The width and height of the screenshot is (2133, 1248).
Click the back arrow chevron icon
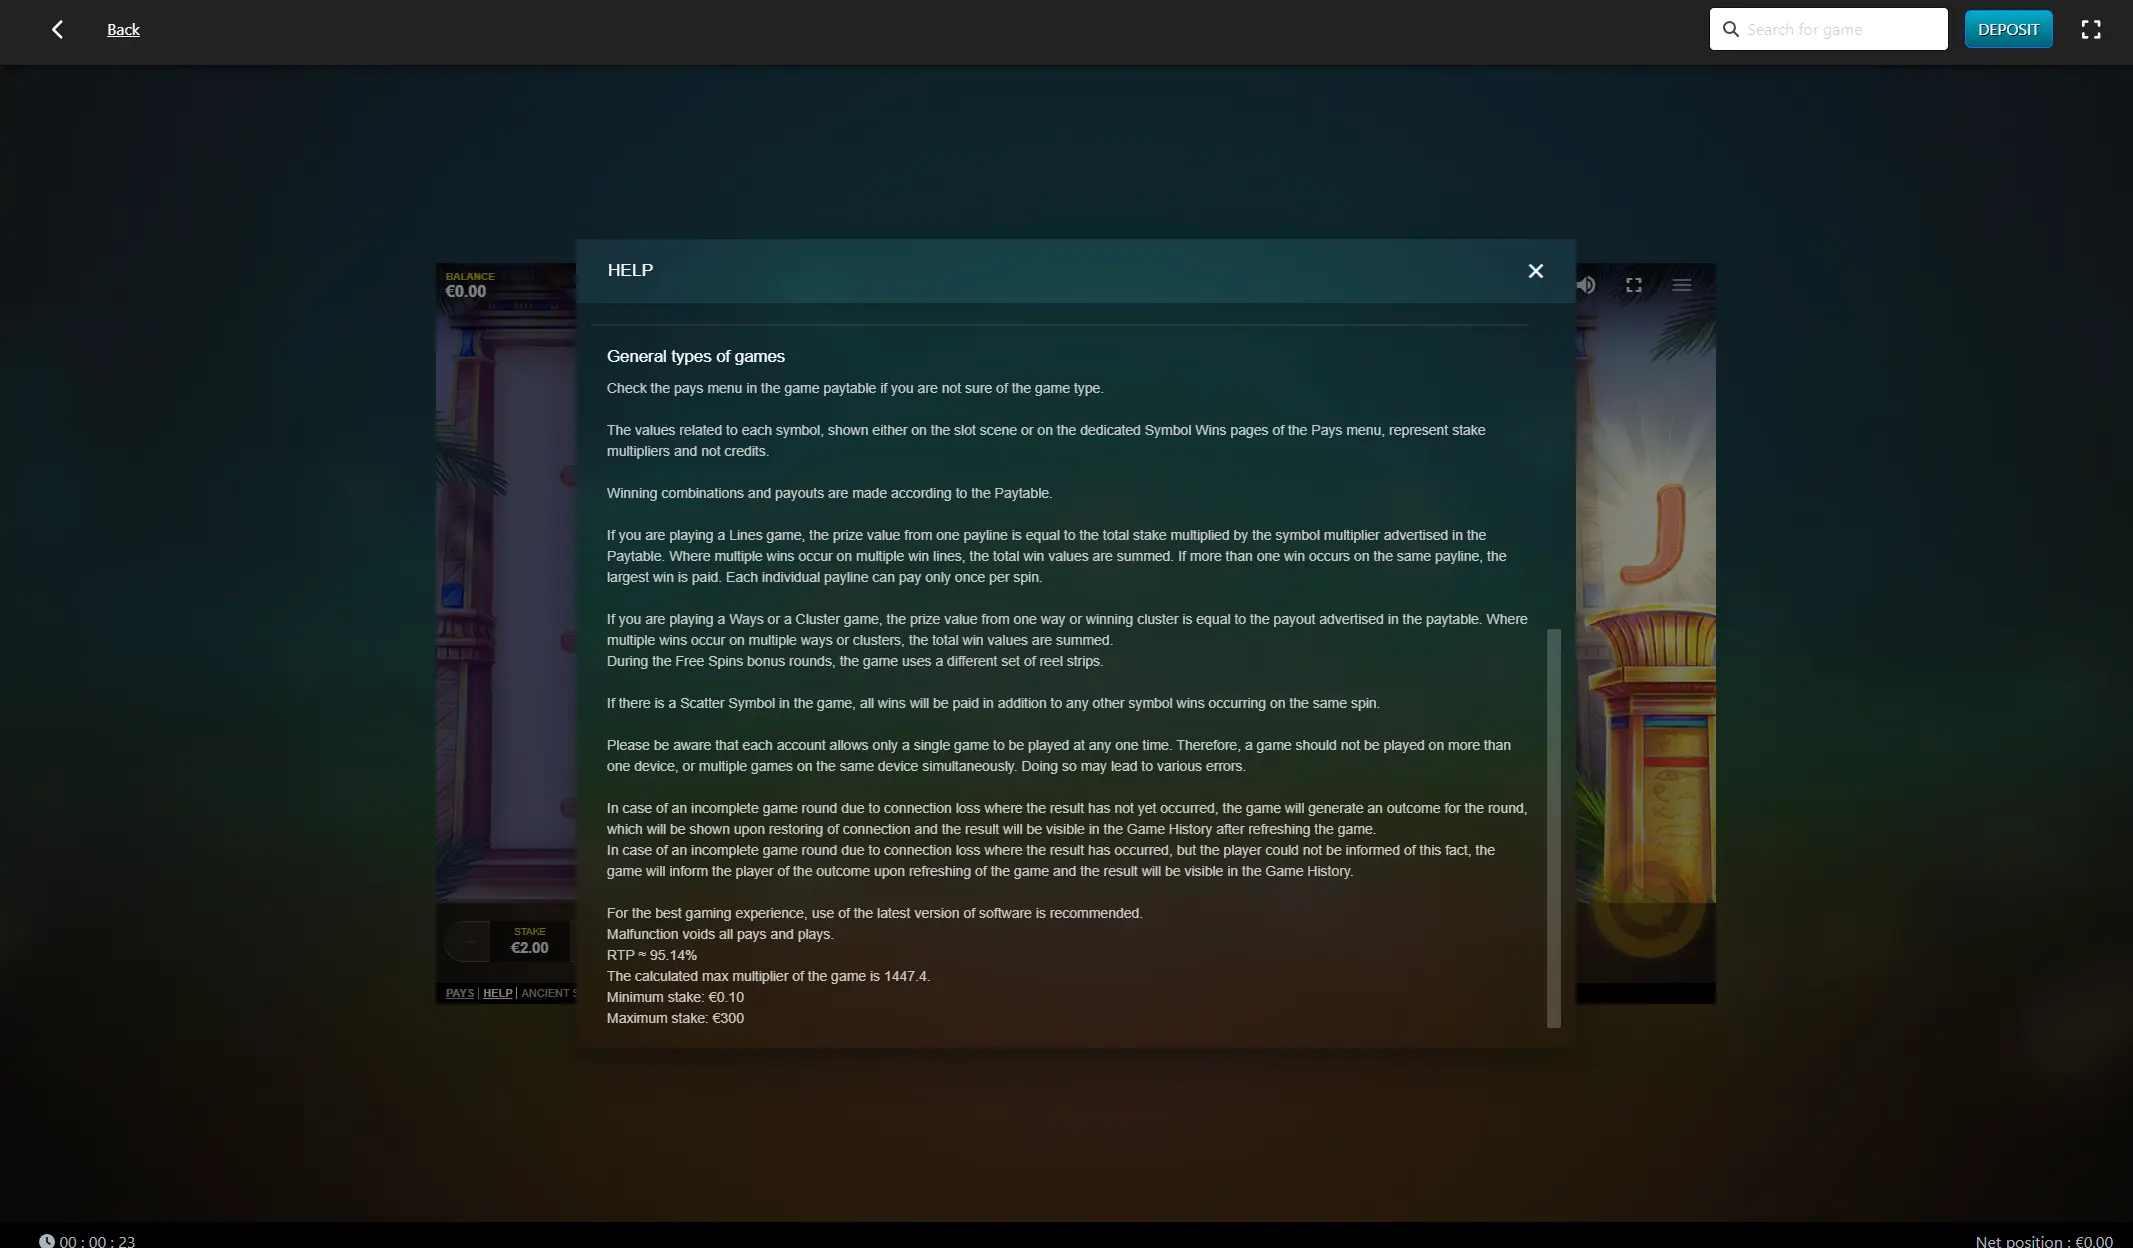pyautogui.click(x=57, y=30)
